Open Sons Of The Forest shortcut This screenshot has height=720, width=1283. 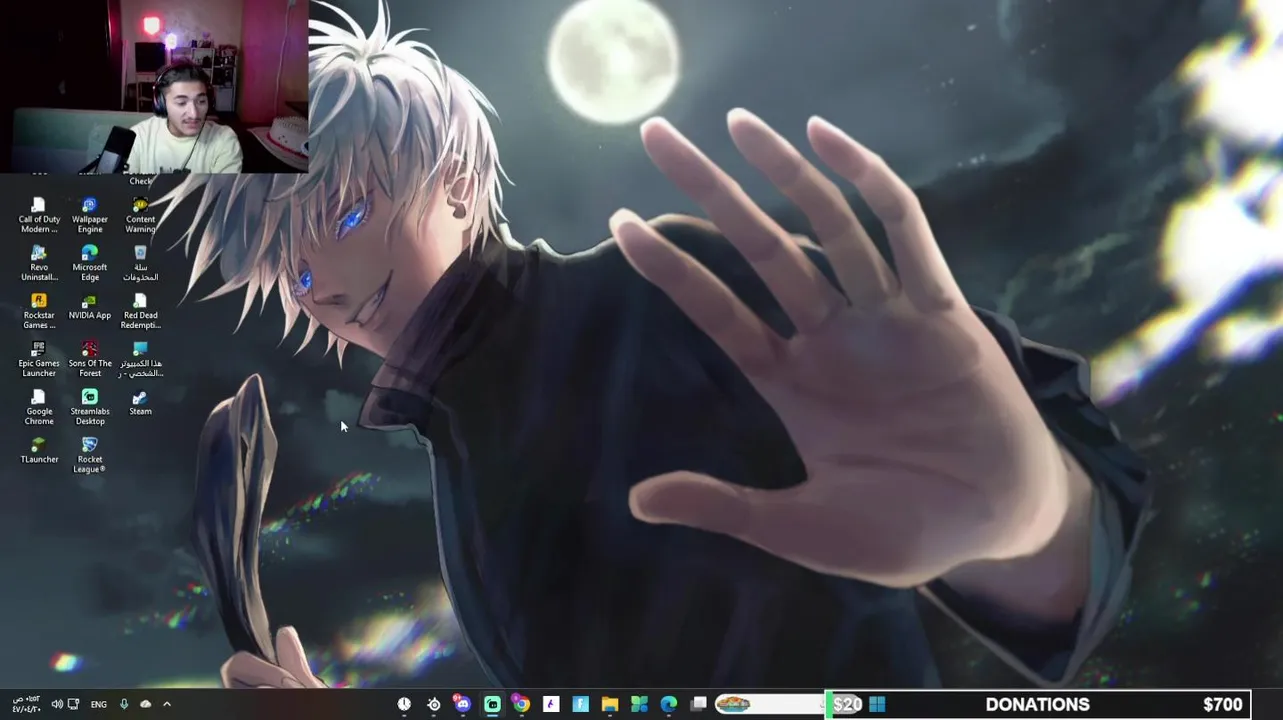click(90, 359)
